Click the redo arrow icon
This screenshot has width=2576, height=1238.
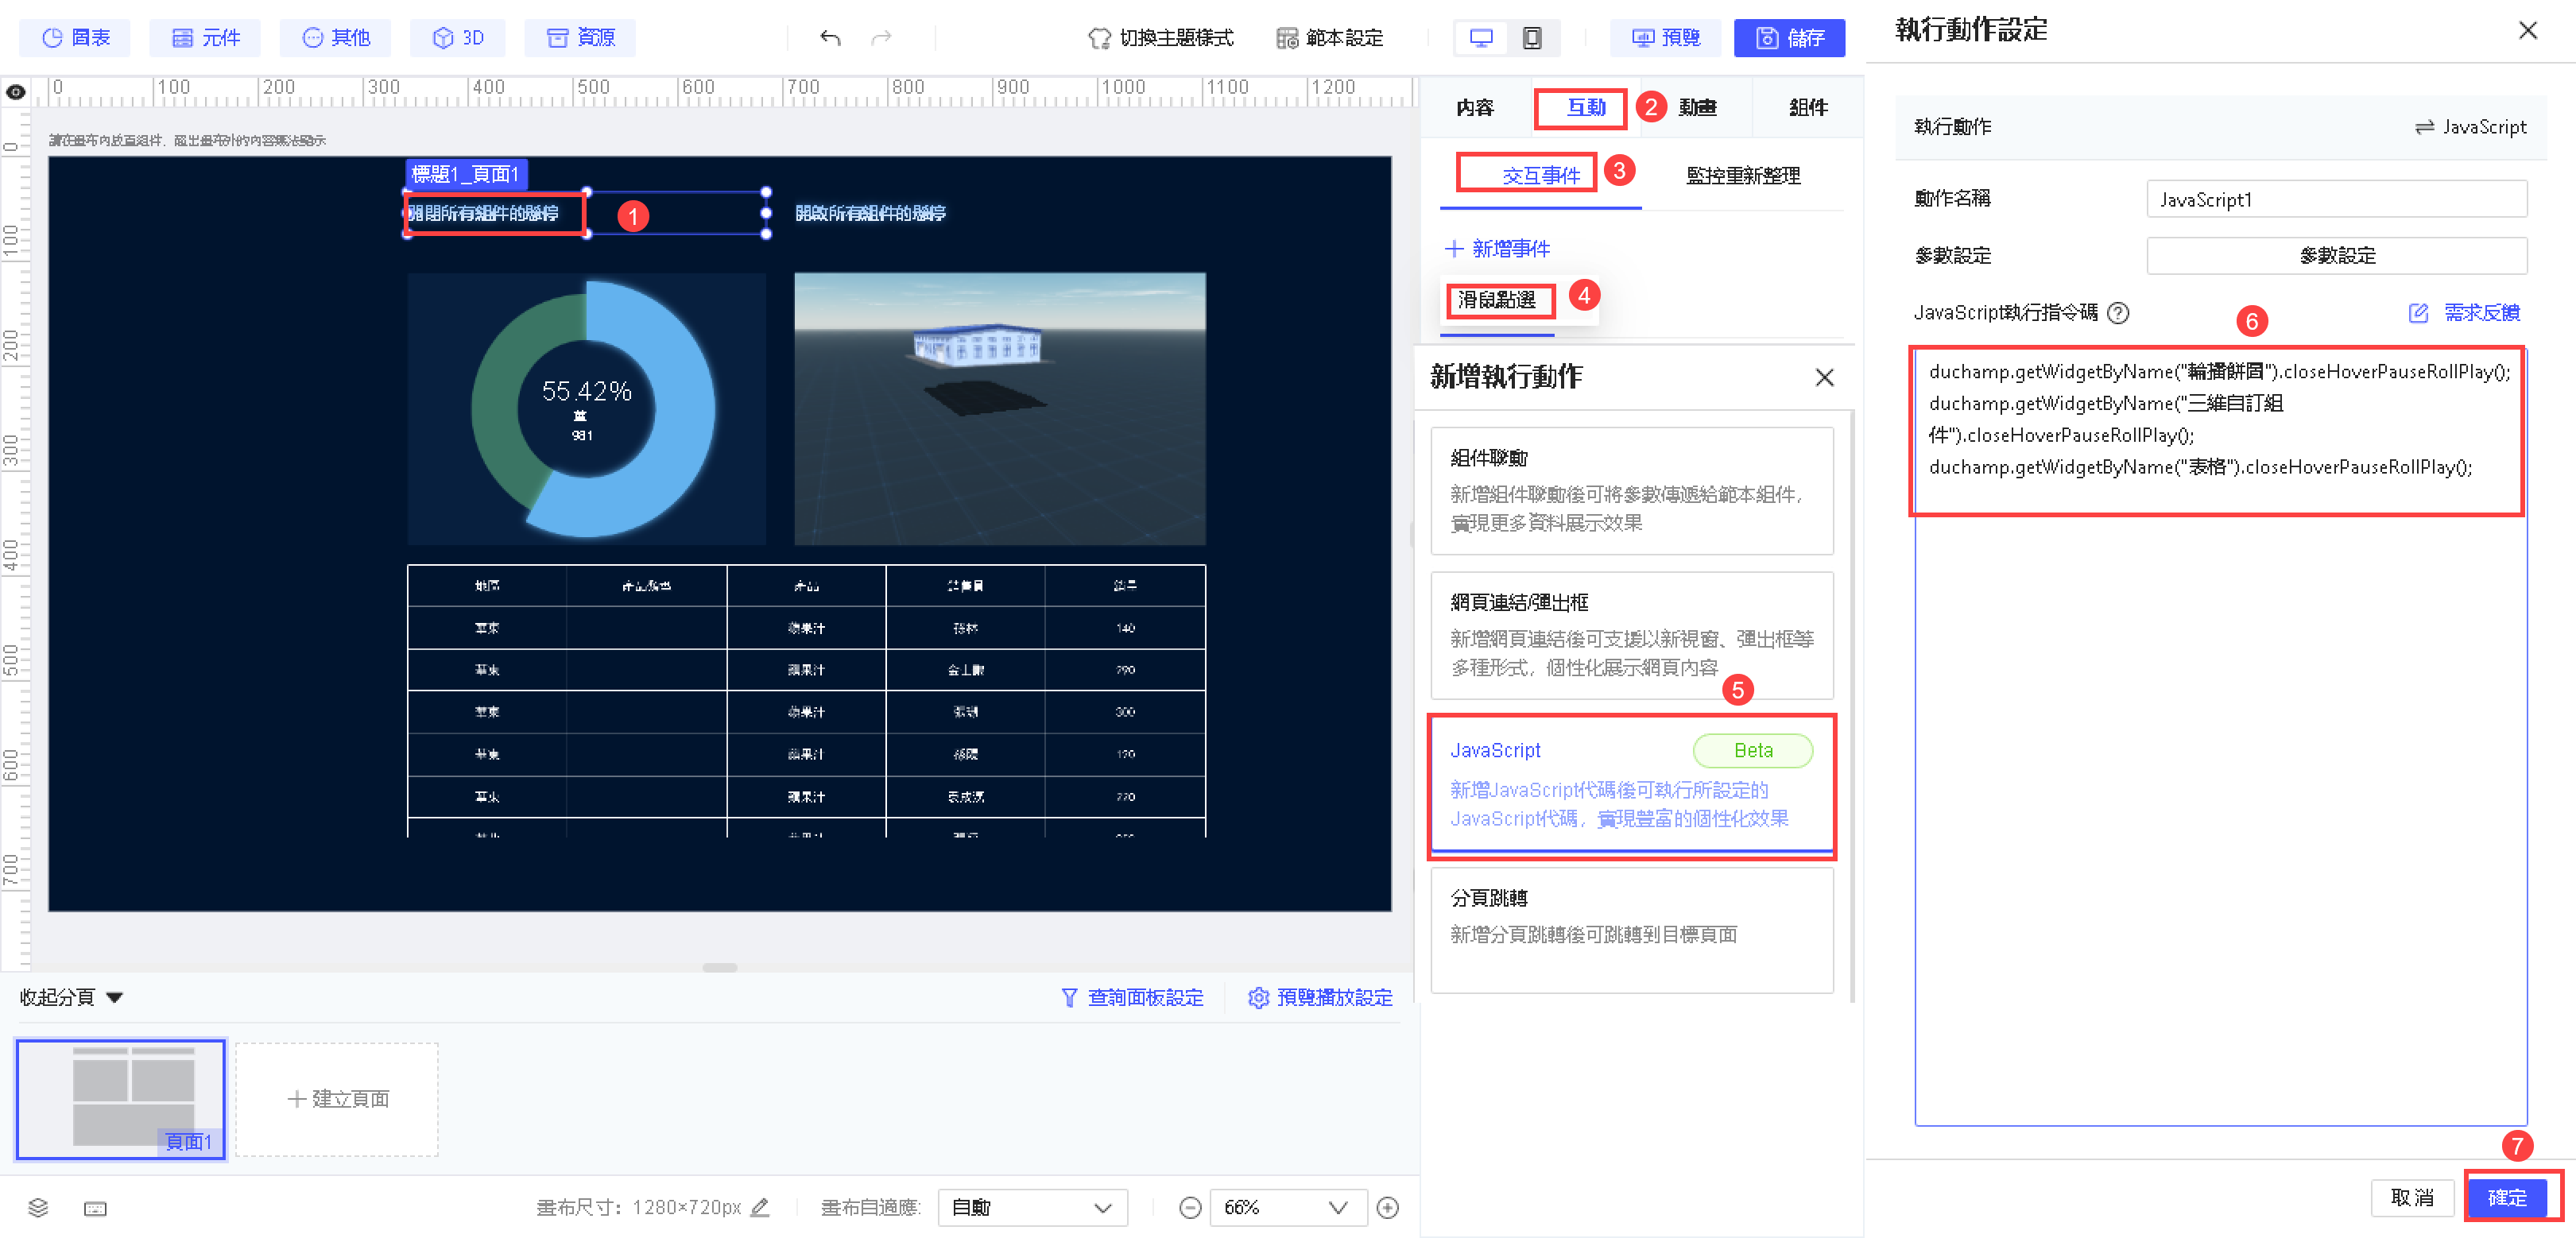(881, 38)
